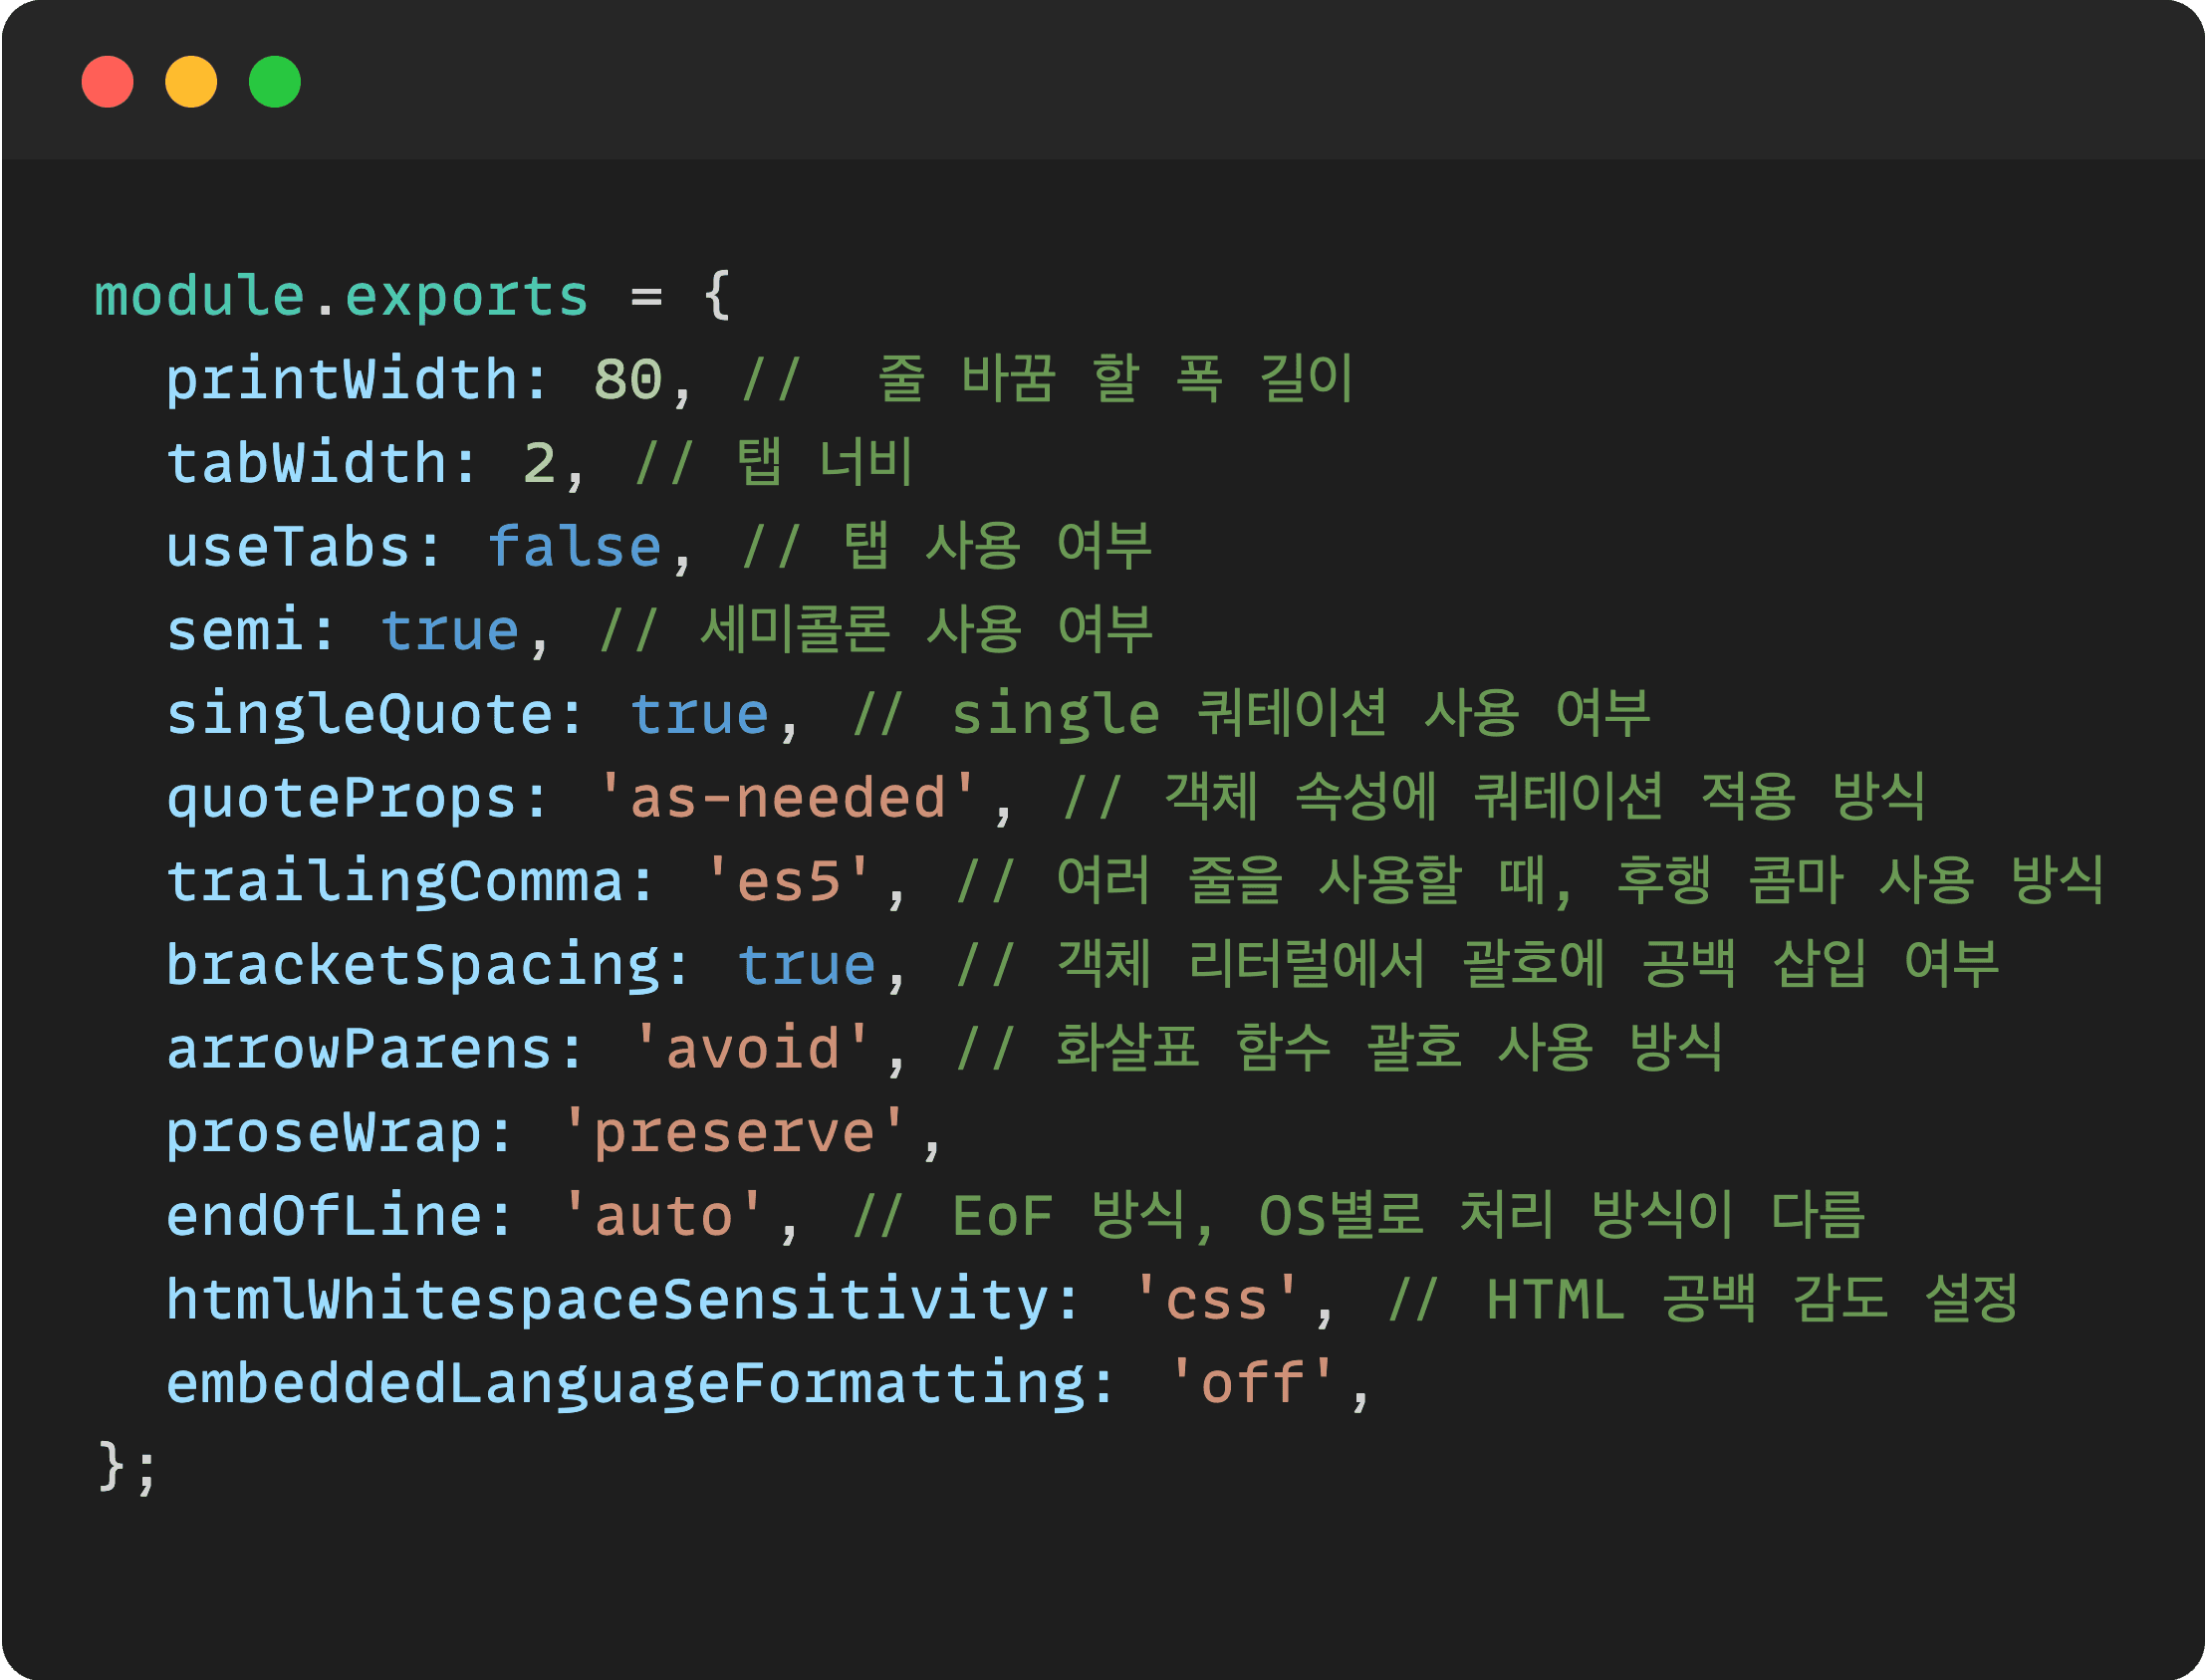This screenshot has width=2208, height=1680.
Task: Click the green maximize window dot
Action: point(275,82)
